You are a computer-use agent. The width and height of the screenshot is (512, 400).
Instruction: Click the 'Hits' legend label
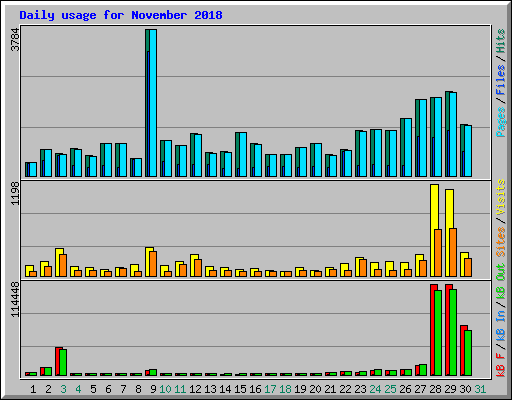(x=501, y=41)
